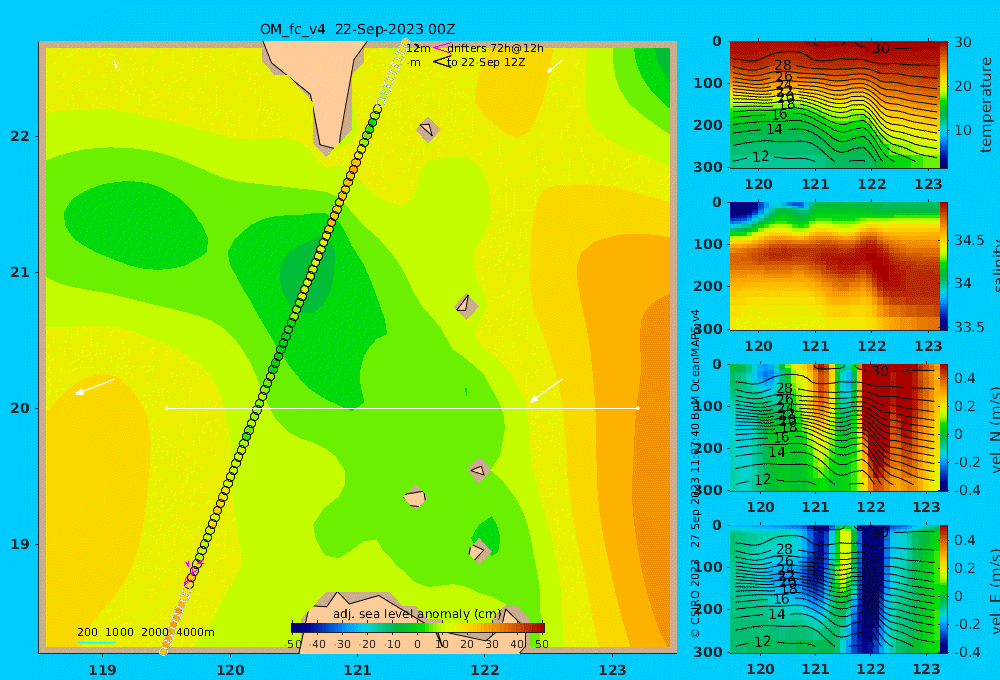
Task: Click the black arrow legend icon
Action: coord(441,62)
